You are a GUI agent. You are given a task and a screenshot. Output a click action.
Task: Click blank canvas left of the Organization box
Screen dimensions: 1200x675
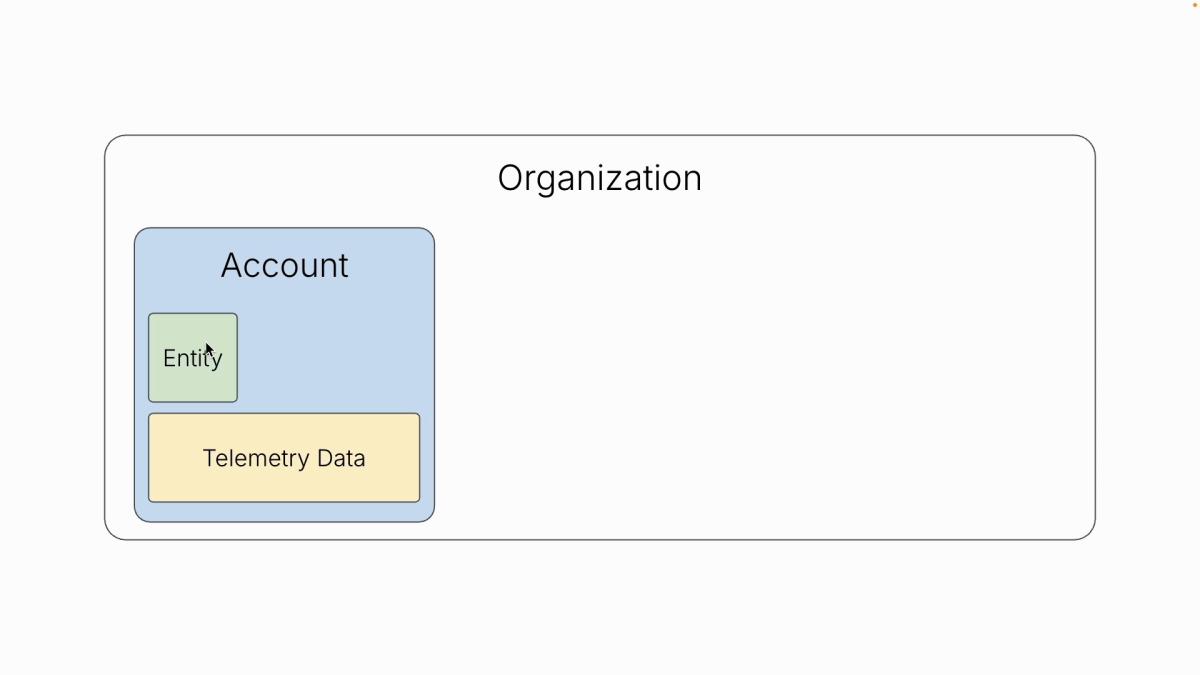coord(50,340)
